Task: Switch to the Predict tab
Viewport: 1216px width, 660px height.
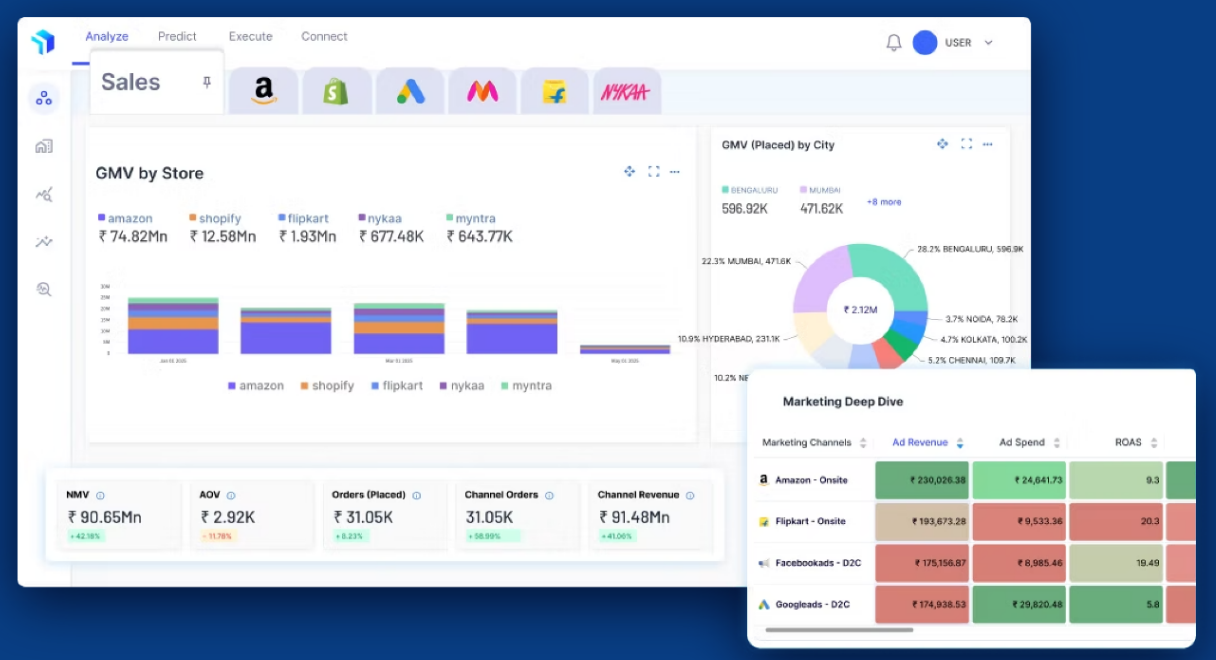Action: [177, 37]
